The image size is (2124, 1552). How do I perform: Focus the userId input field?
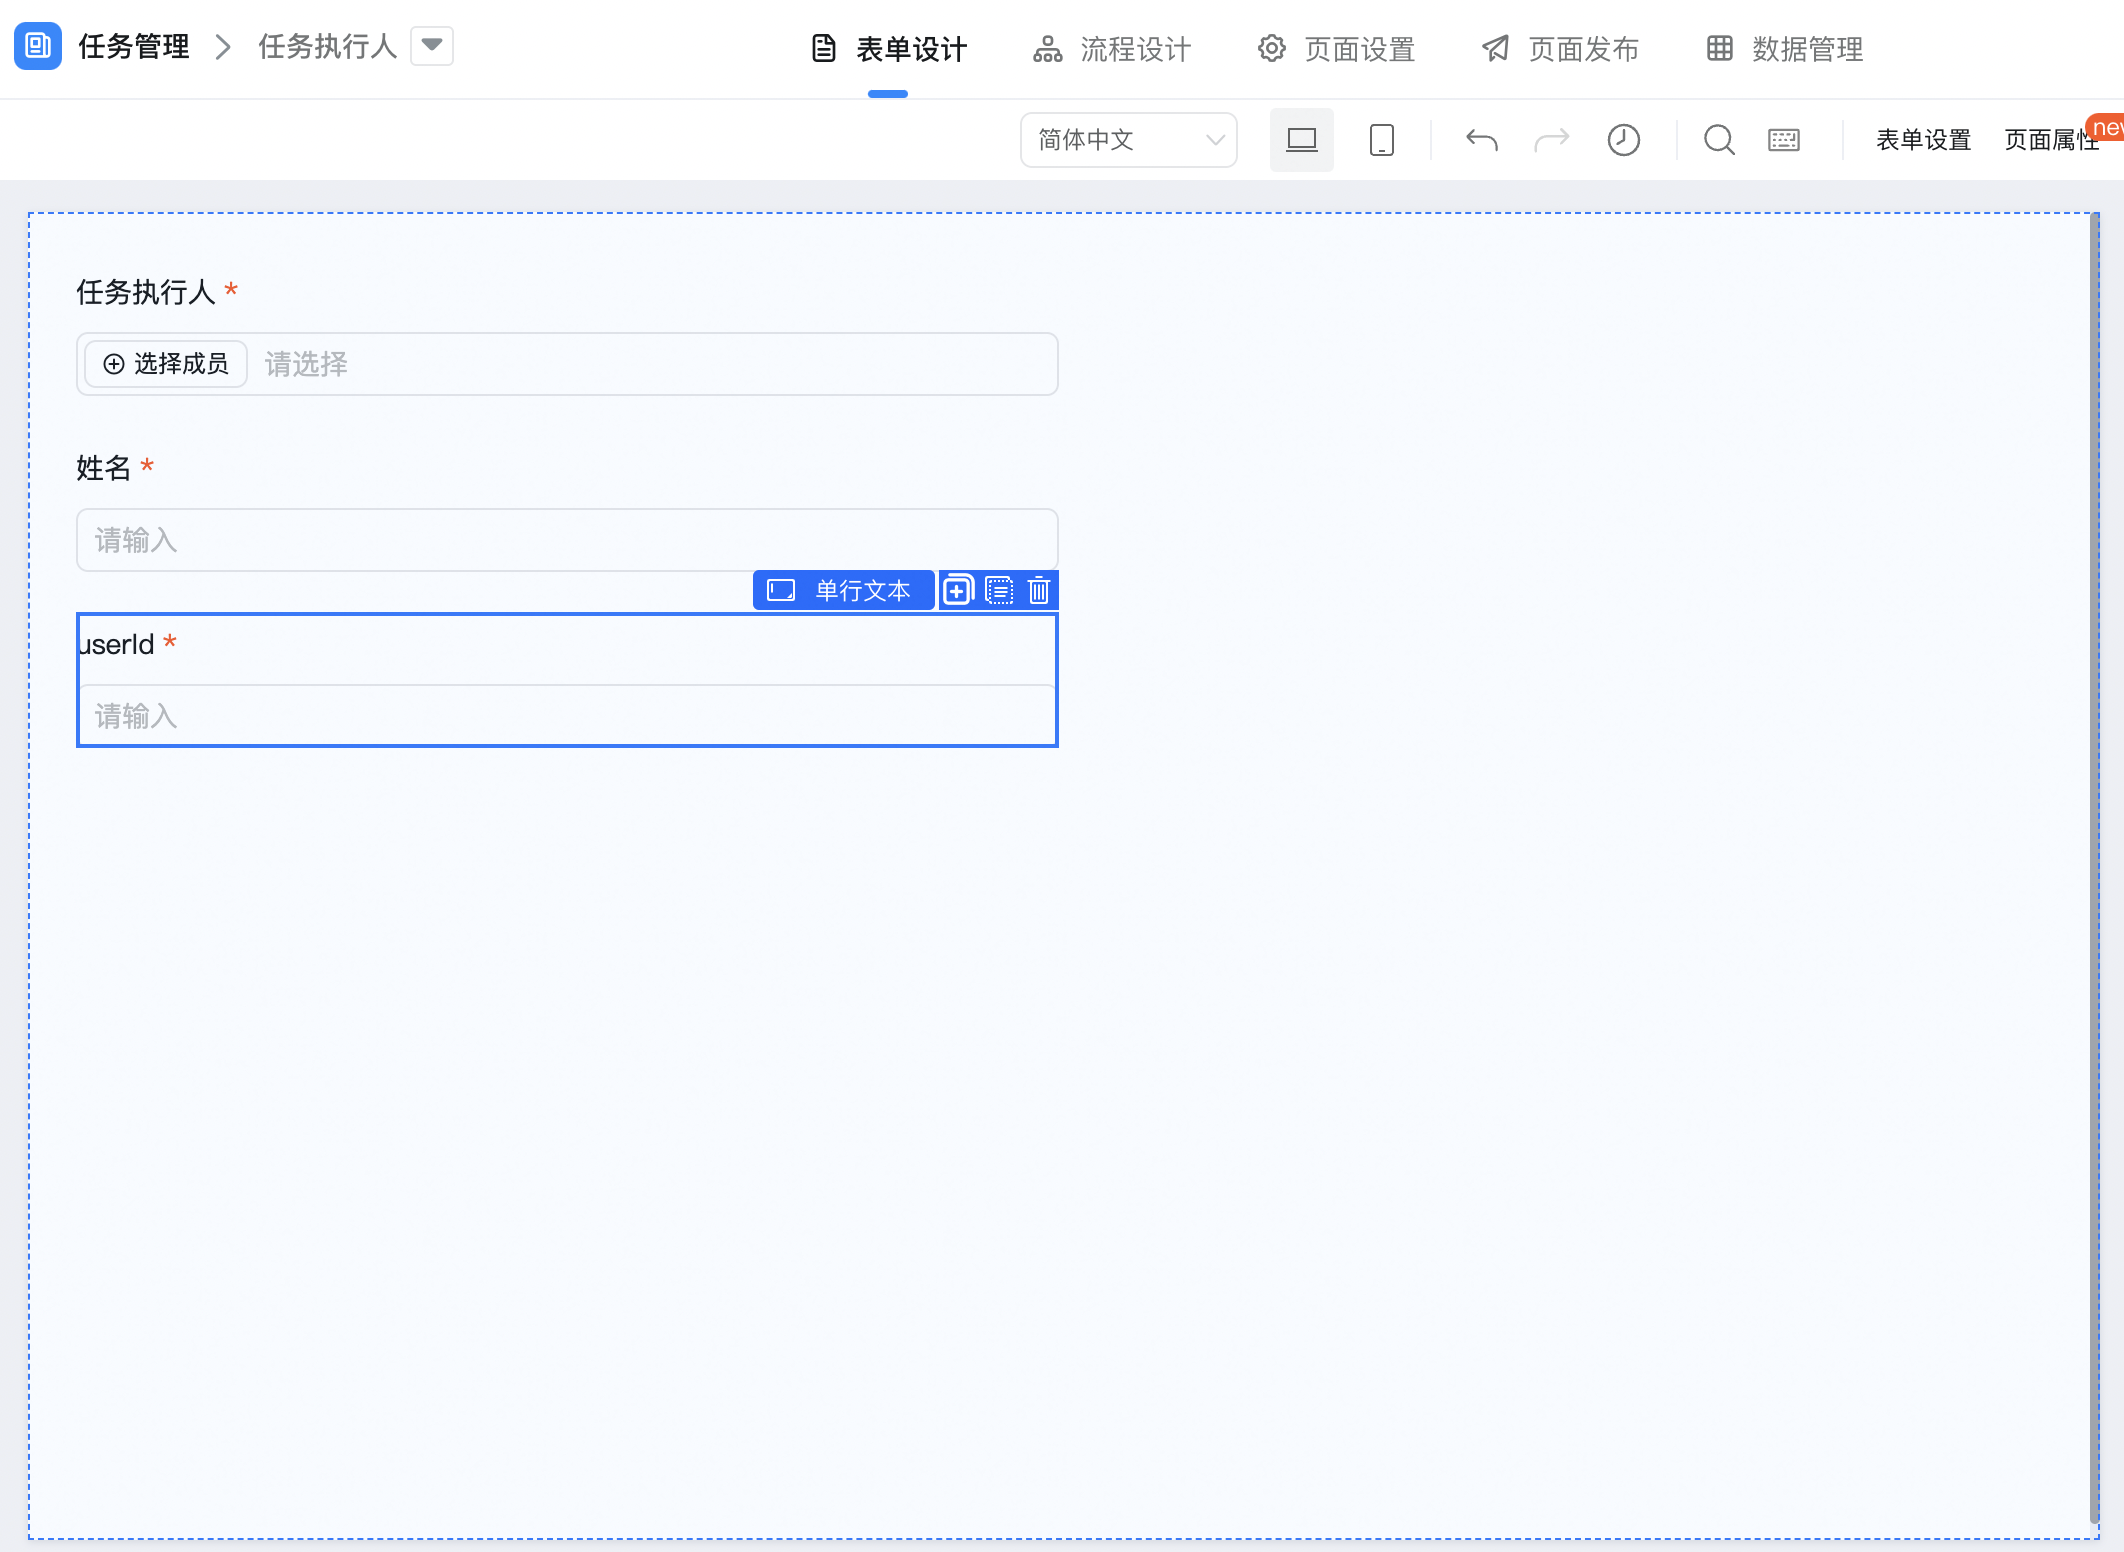(x=567, y=716)
